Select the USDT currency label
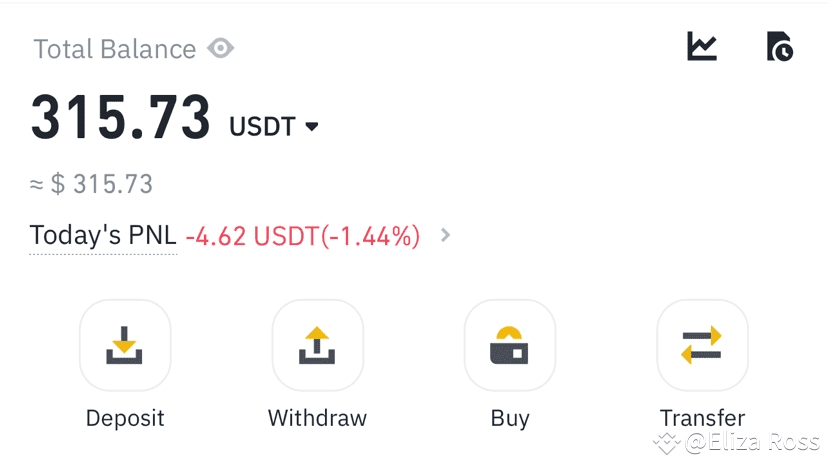The height and width of the screenshot is (464, 828). (x=262, y=127)
